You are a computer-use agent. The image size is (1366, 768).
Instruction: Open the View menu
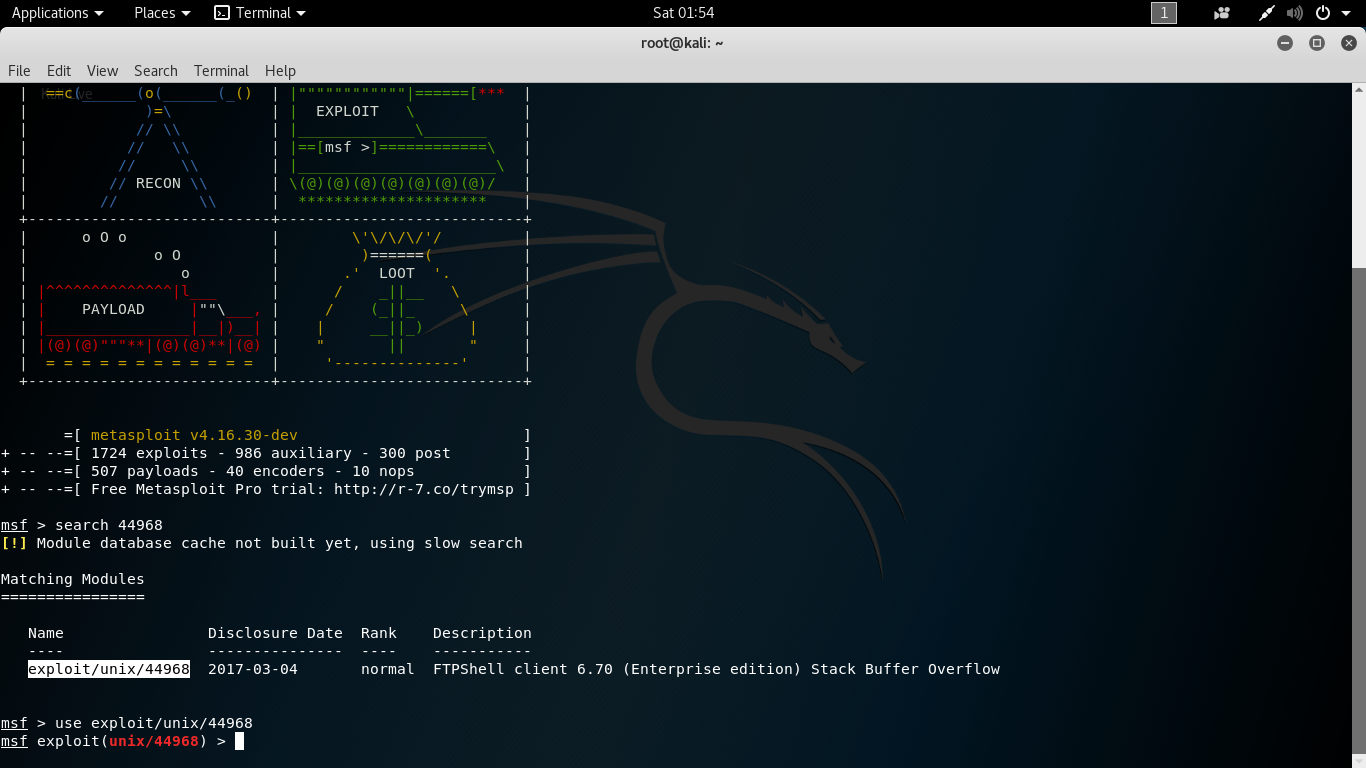[x=102, y=70]
